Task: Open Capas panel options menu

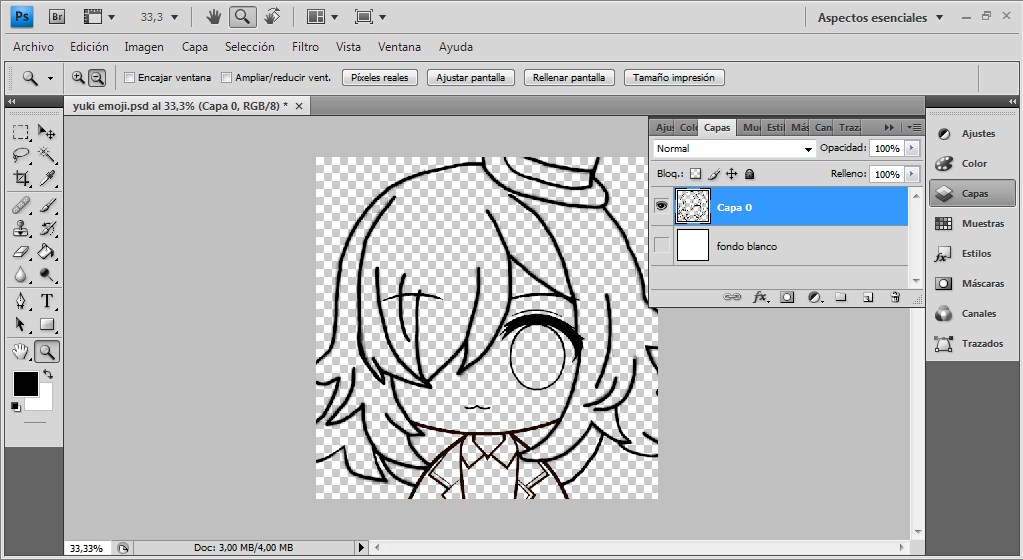Action: (x=914, y=127)
